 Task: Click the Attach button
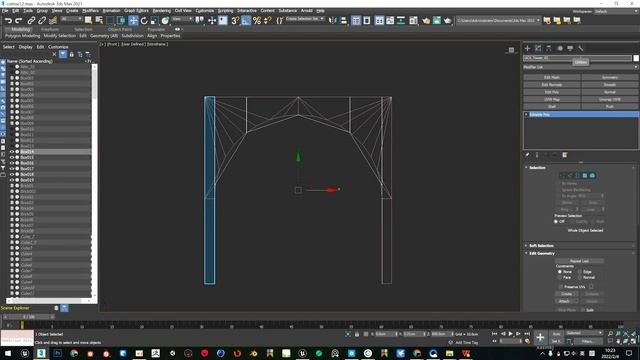(564, 301)
